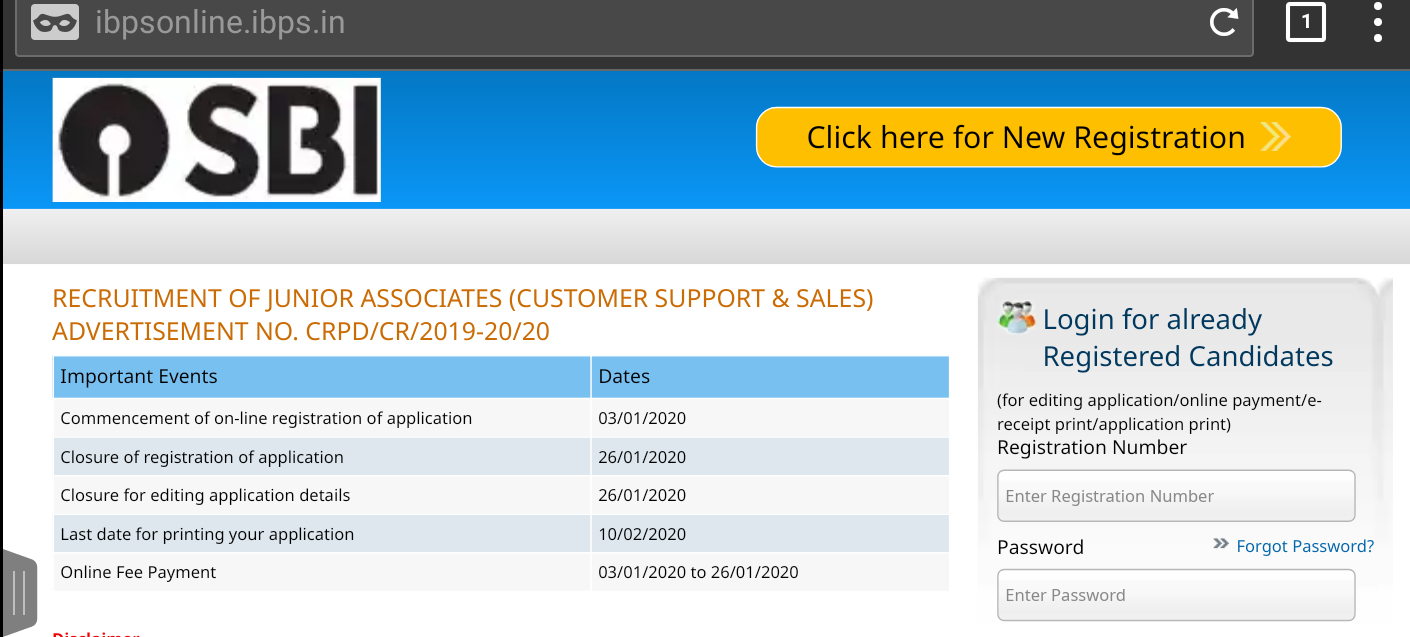Reload the page with the refresh icon
The height and width of the screenshot is (637, 1410).
coord(1224,22)
